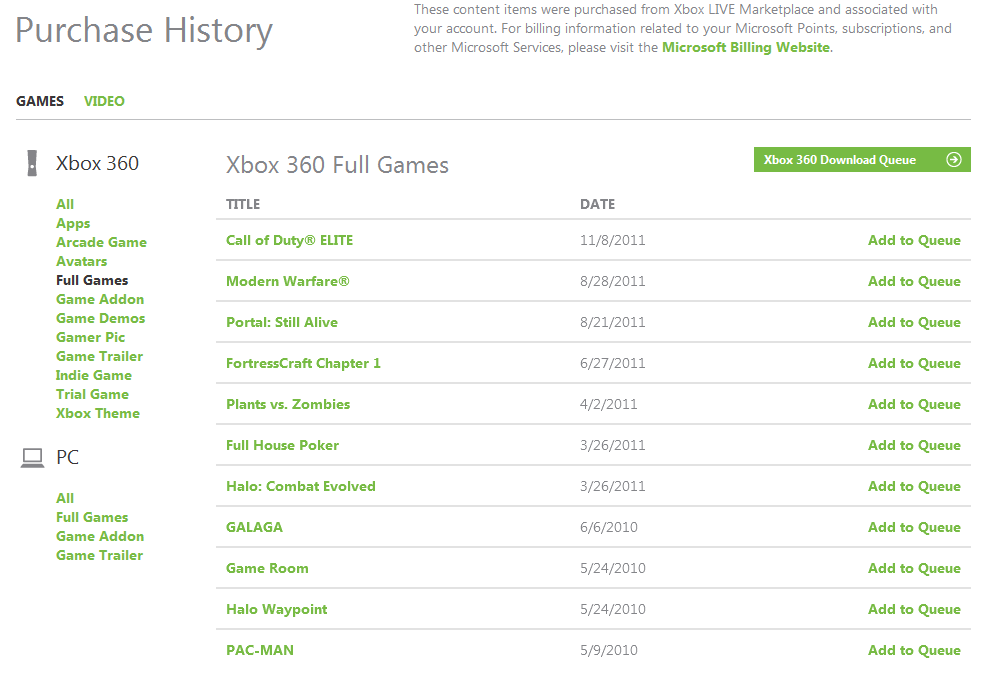Show All Xbox 360 purchases

[x=65, y=204]
